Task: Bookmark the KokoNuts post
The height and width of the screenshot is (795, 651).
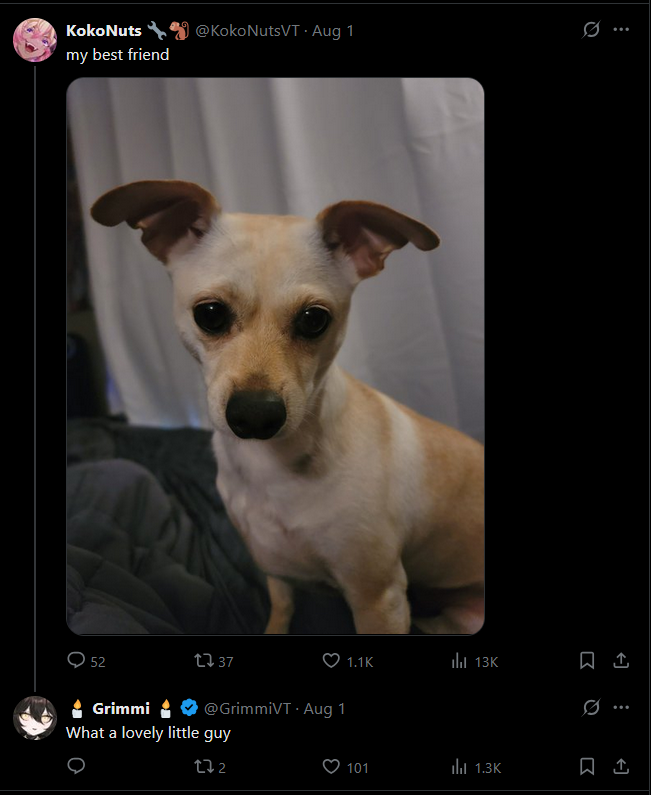Action: (587, 660)
